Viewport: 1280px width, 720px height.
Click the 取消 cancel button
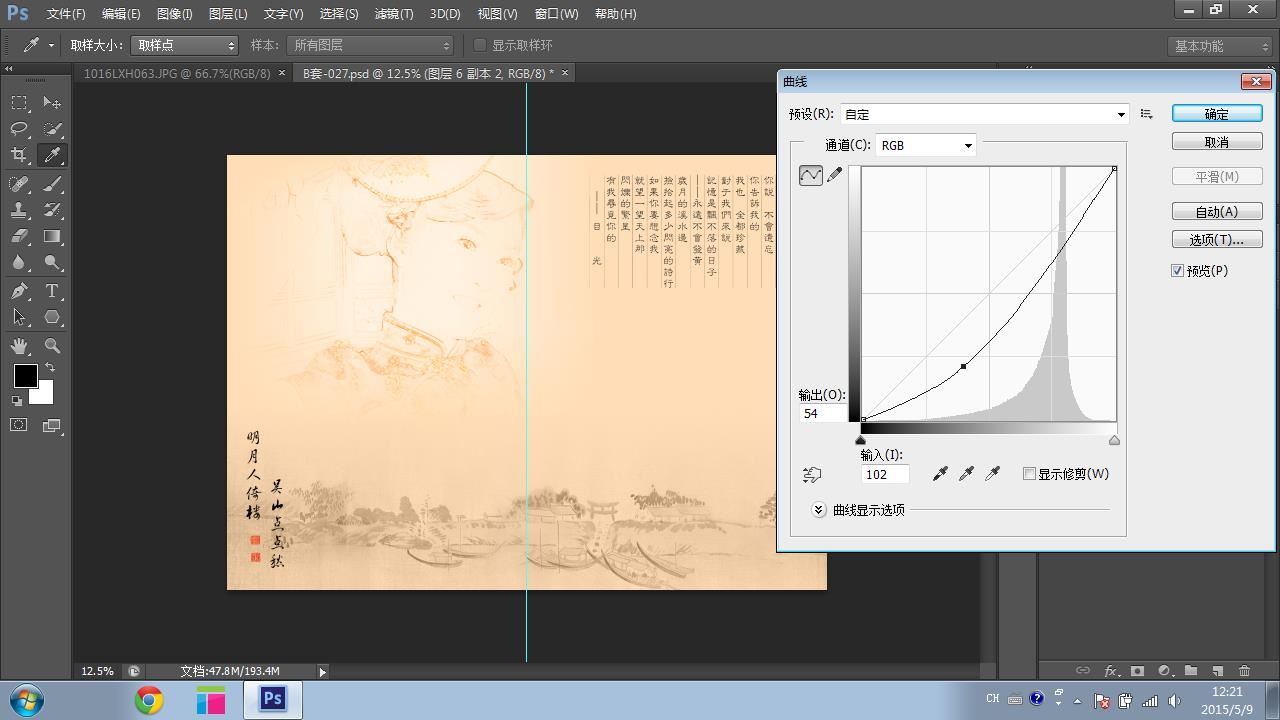tap(1217, 142)
